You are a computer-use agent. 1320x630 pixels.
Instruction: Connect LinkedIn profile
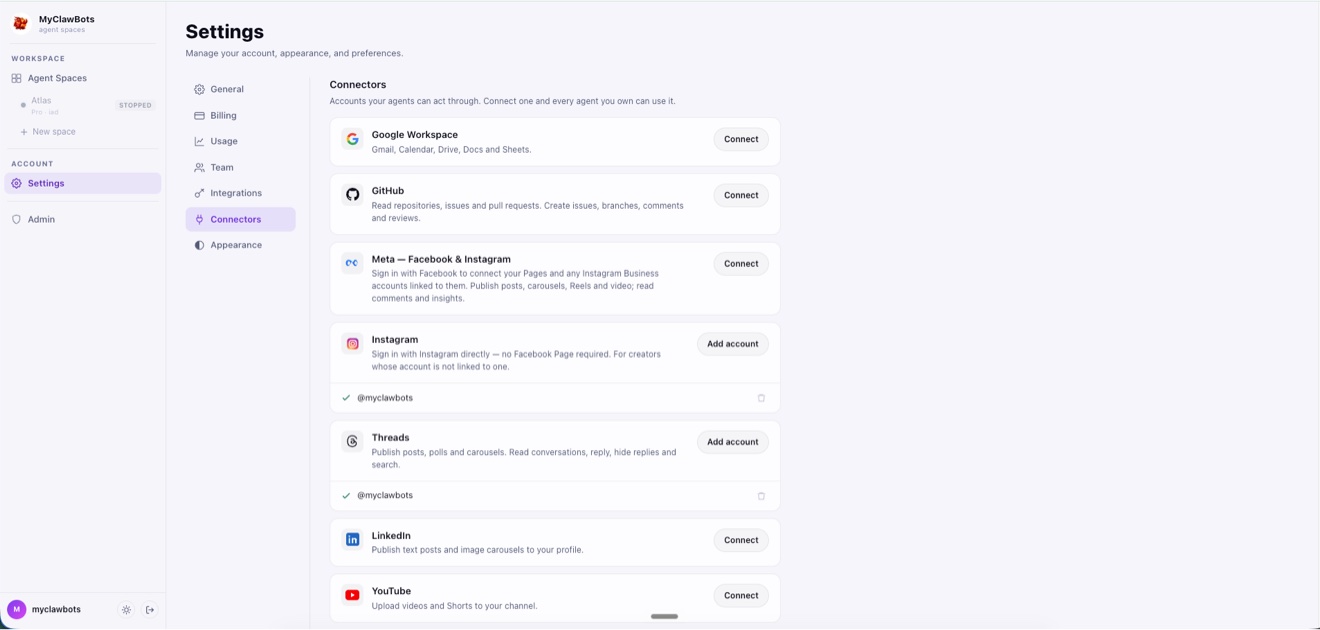point(741,540)
